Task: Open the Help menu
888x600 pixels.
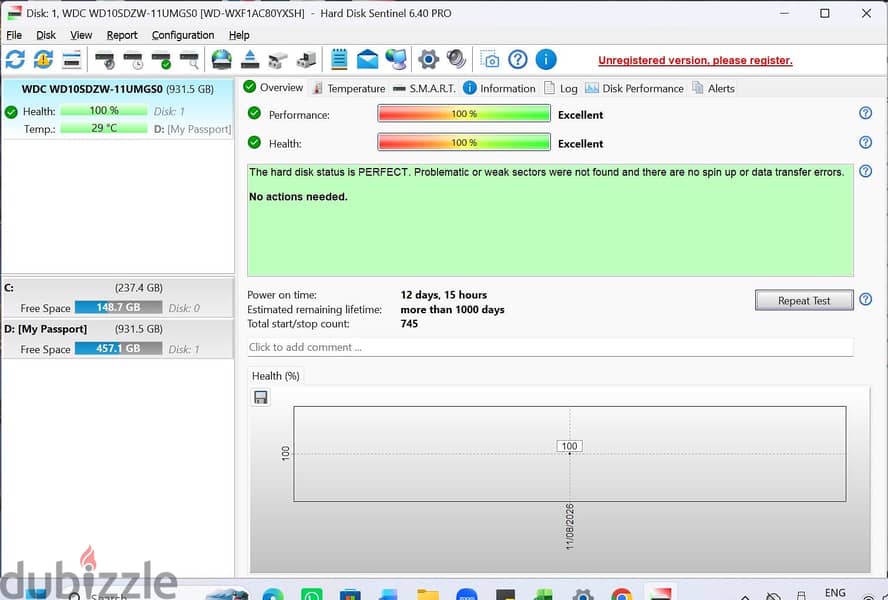Action: pos(239,35)
